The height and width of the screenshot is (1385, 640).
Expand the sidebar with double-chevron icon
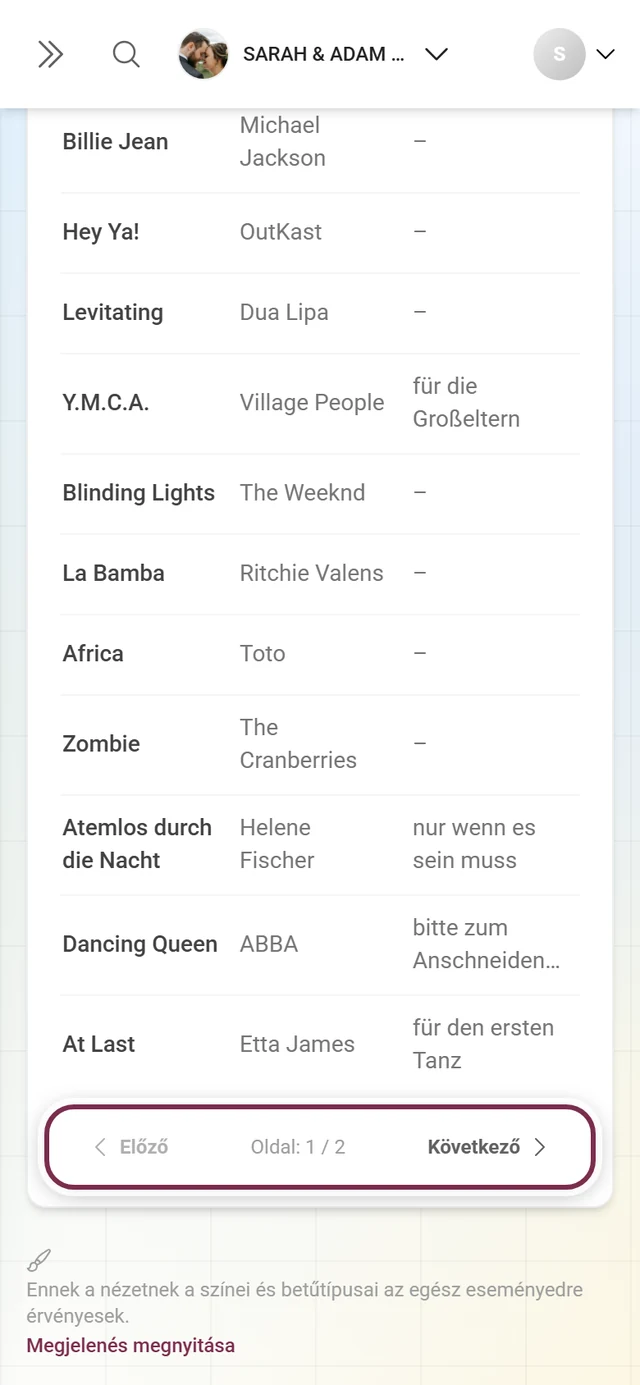pos(50,54)
